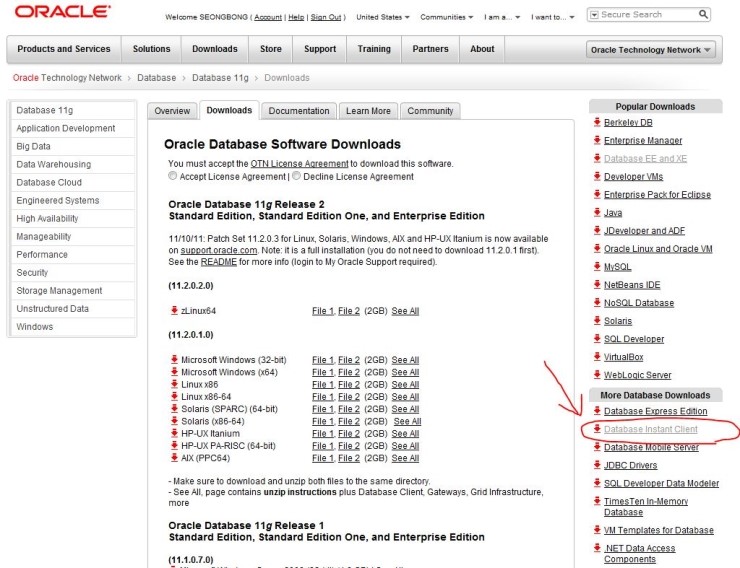Click download icon beside Enterprise Manager
740x568 pixels.
pos(597,140)
